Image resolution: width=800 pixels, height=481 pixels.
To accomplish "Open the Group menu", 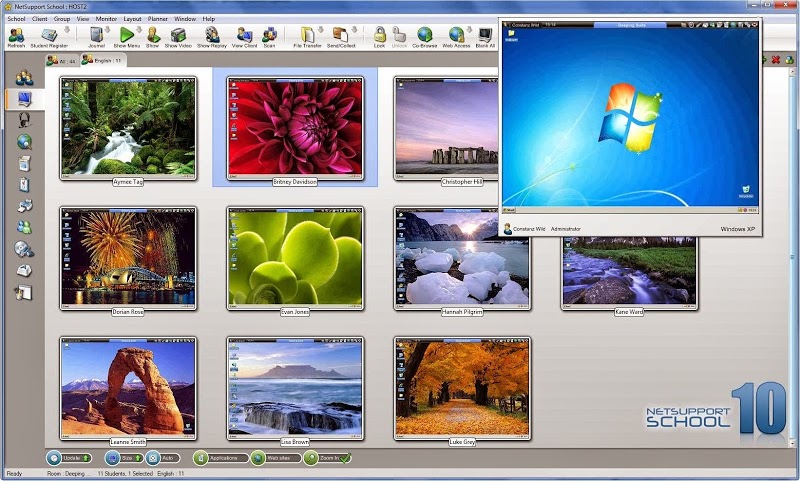I will [x=62, y=19].
